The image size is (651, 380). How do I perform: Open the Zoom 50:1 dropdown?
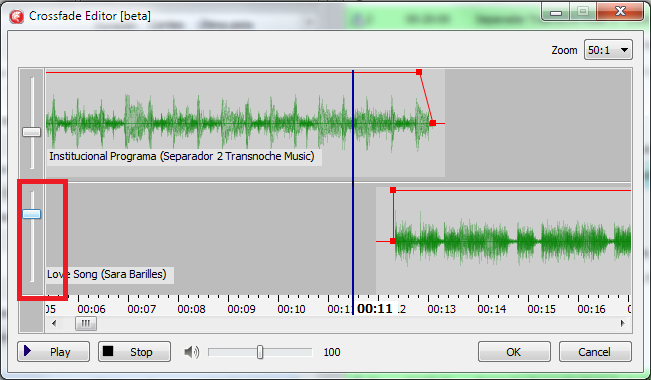[608, 50]
